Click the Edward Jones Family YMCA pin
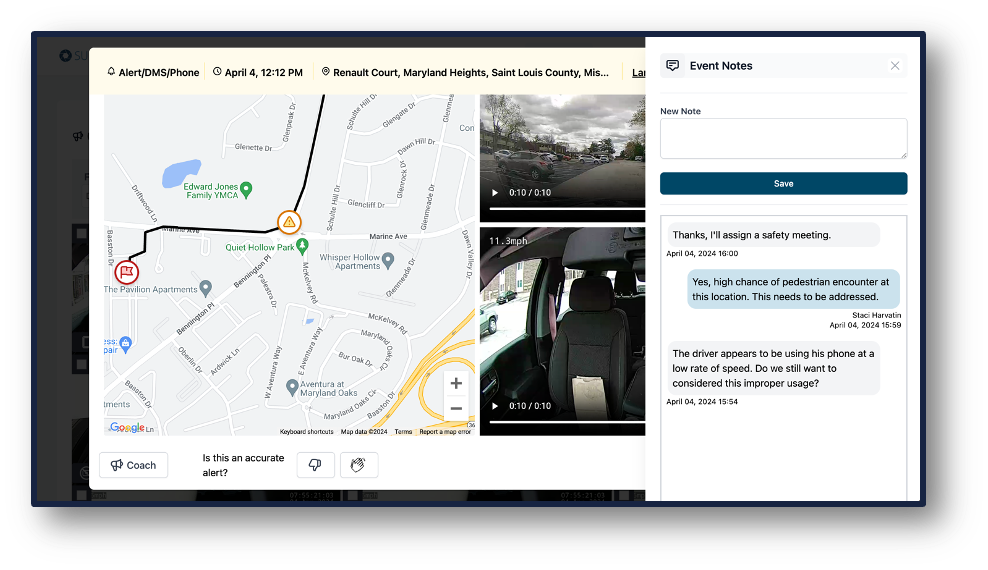This screenshot has height=570, width=988. point(246,189)
